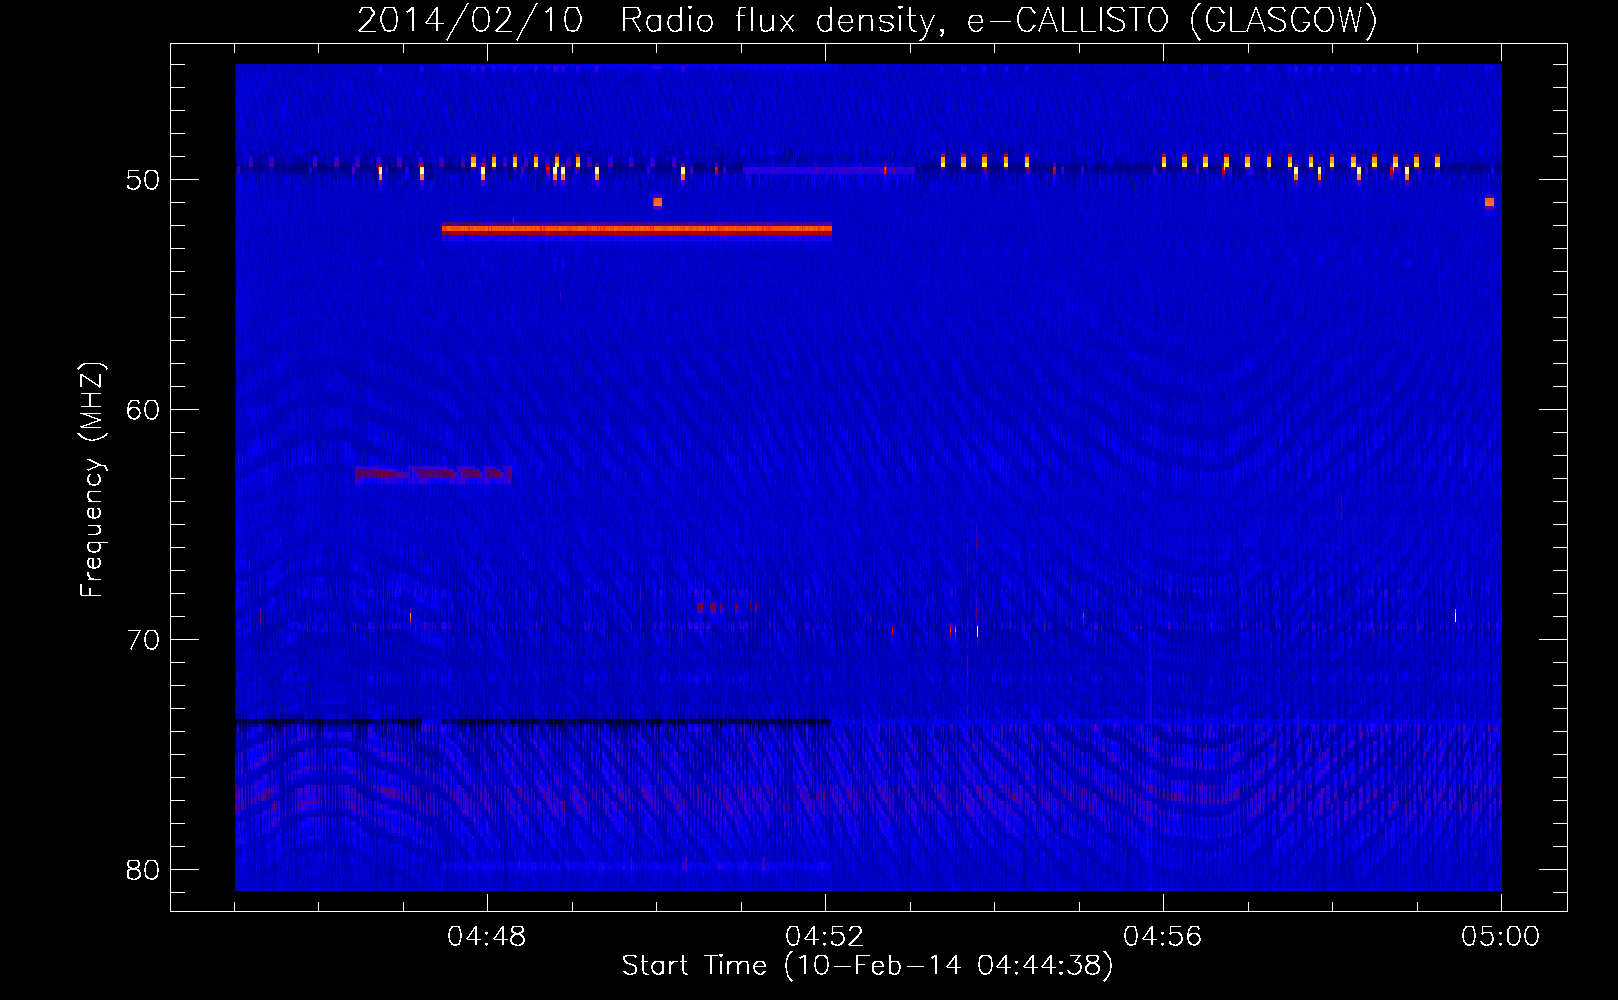Click the 'Frequency (MHZ)' axis label
The height and width of the screenshot is (1000, 1618).
click(92, 480)
